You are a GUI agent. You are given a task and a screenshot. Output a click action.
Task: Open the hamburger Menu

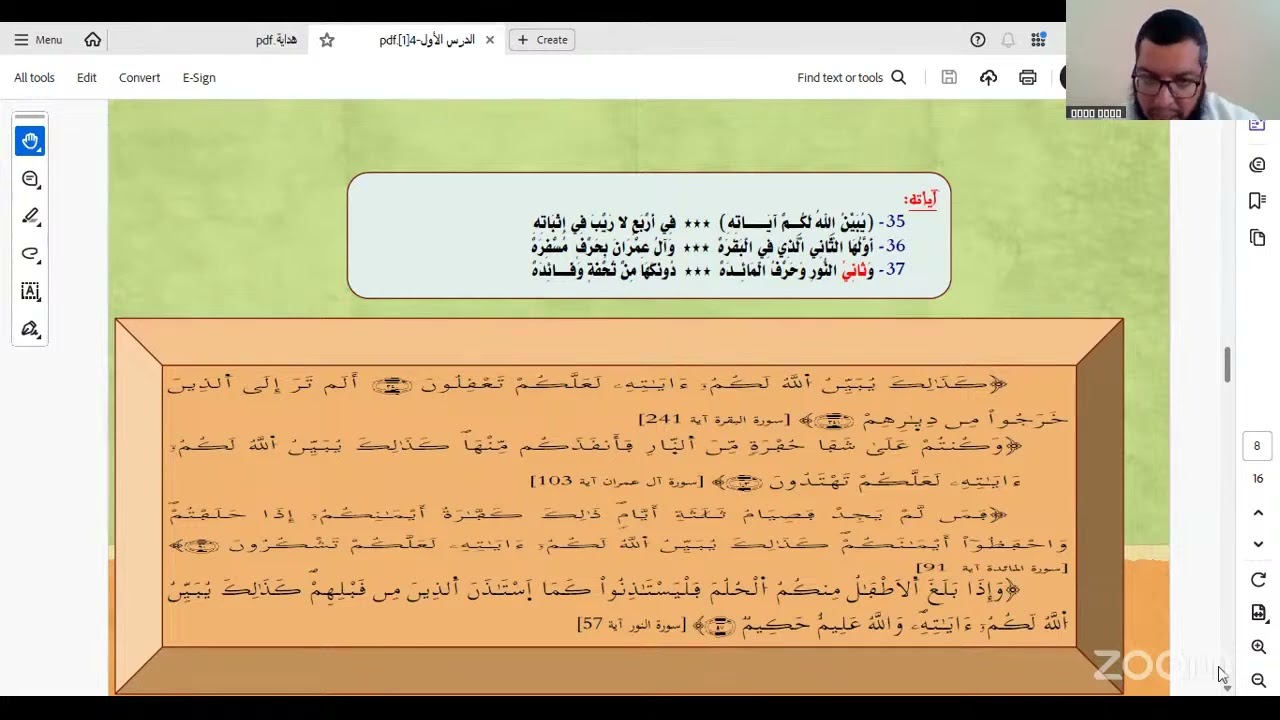(38, 40)
